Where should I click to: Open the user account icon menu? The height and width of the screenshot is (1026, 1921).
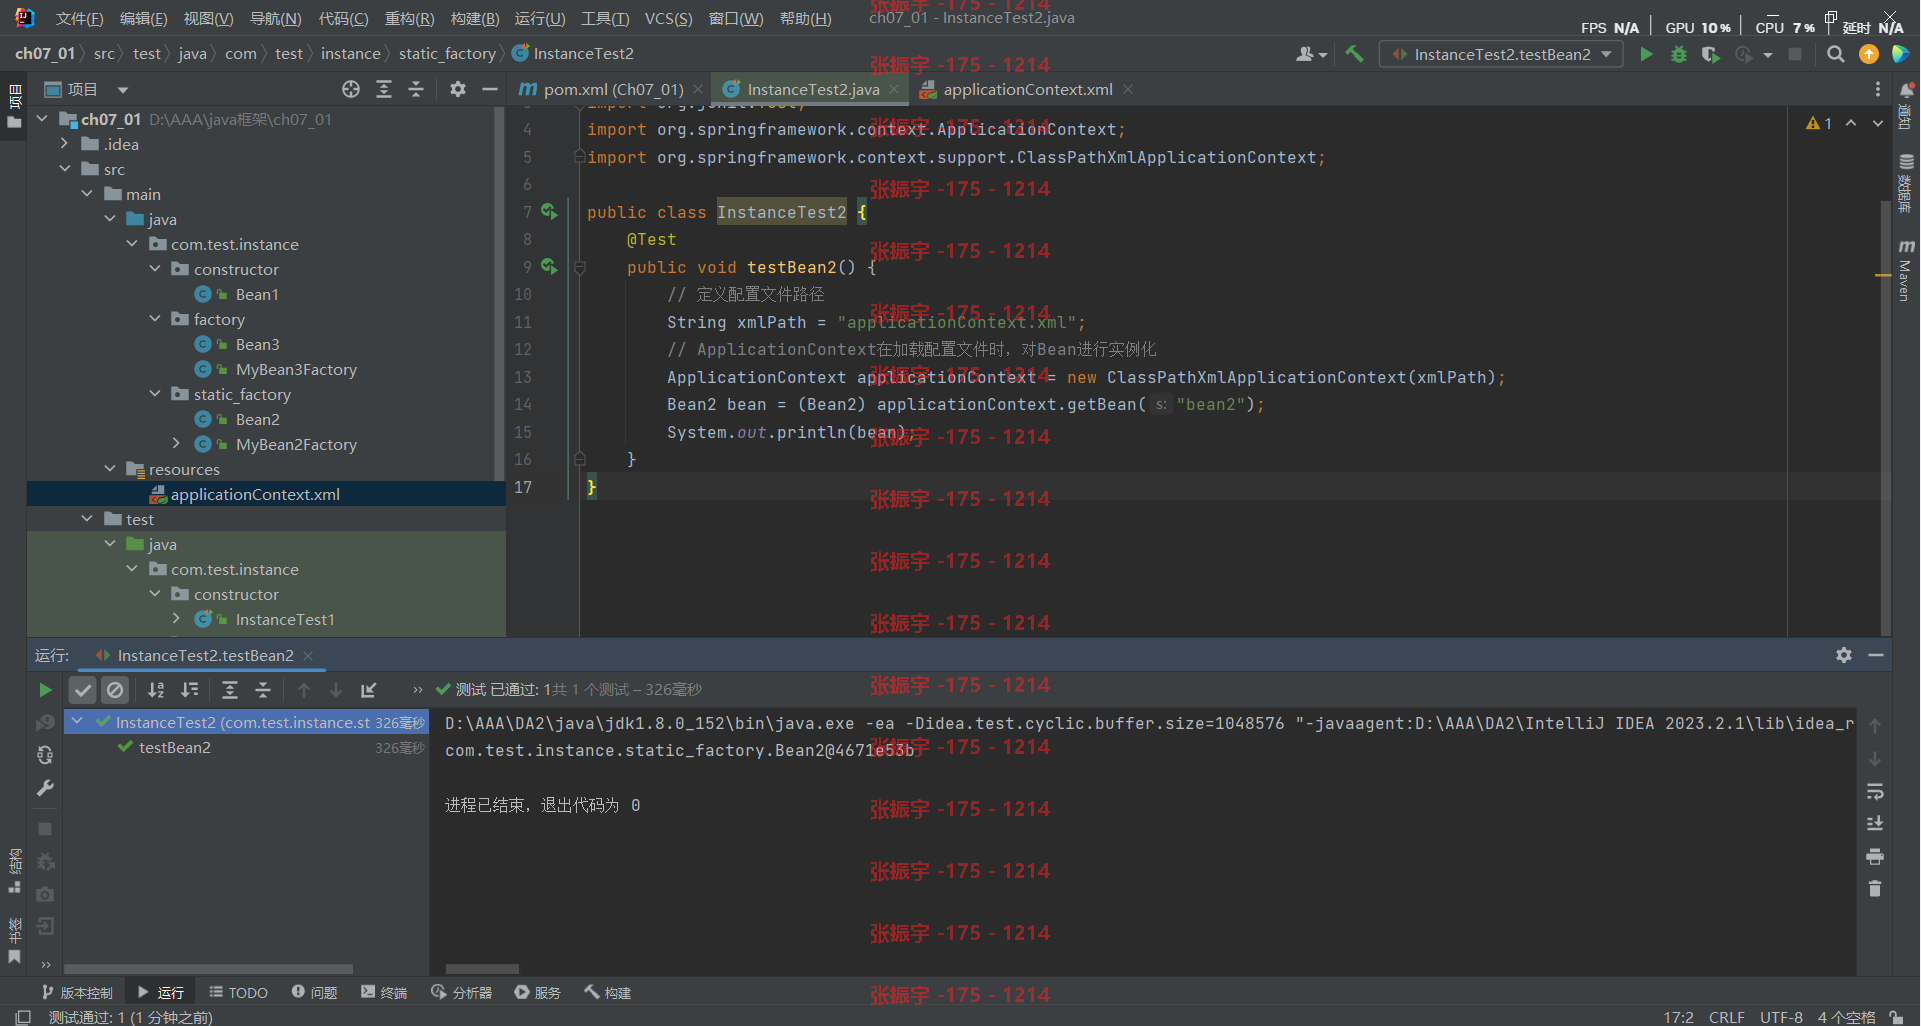[1311, 54]
